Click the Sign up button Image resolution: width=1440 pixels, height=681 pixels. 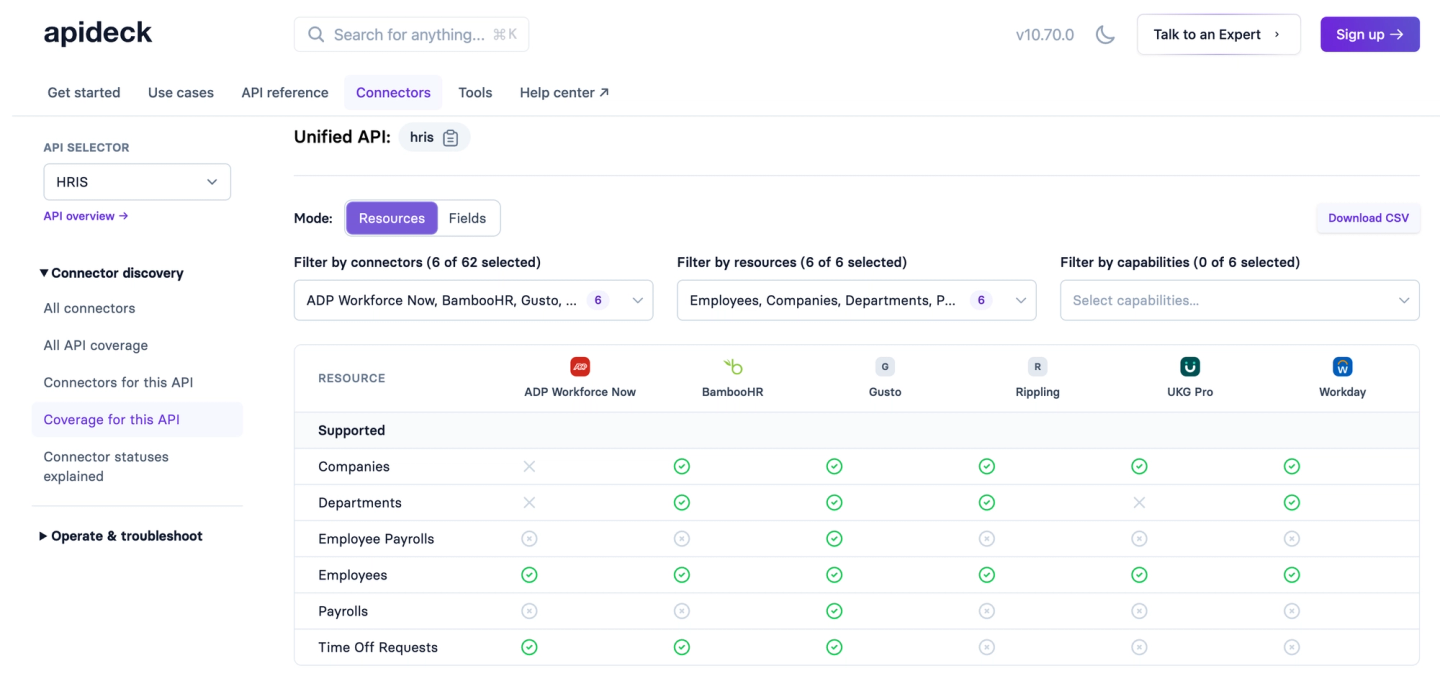pyautogui.click(x=1369, y=34)
